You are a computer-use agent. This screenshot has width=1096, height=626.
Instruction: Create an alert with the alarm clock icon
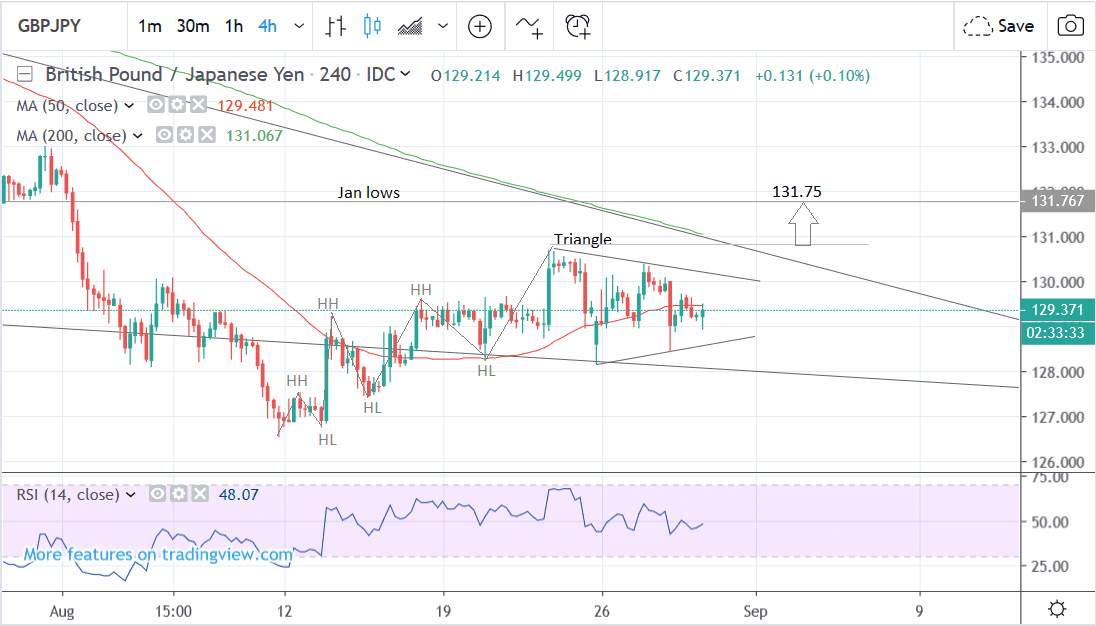click(578, 27)
